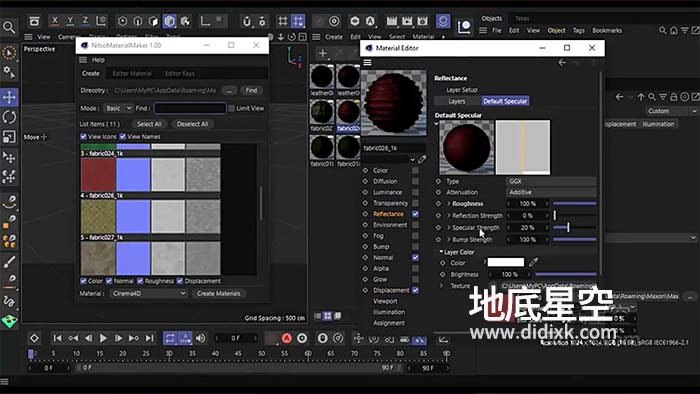Click the back arrow in Material Editor

click(562, 62)
